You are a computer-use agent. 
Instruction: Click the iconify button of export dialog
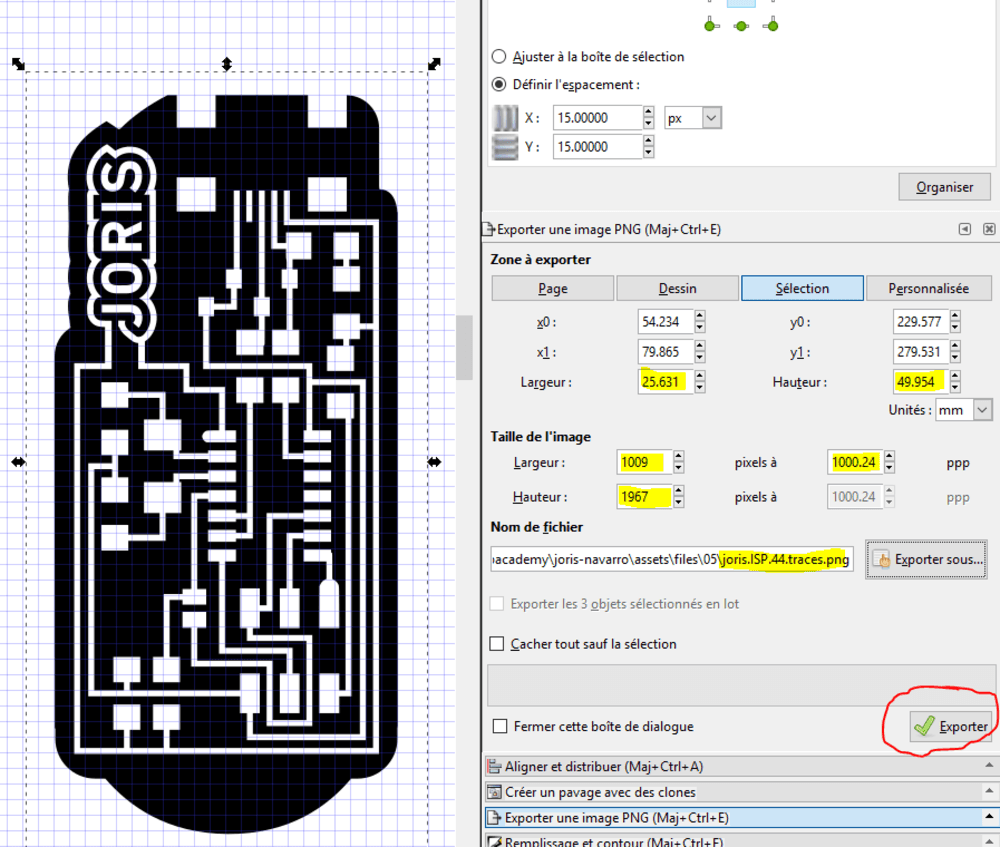965,229
